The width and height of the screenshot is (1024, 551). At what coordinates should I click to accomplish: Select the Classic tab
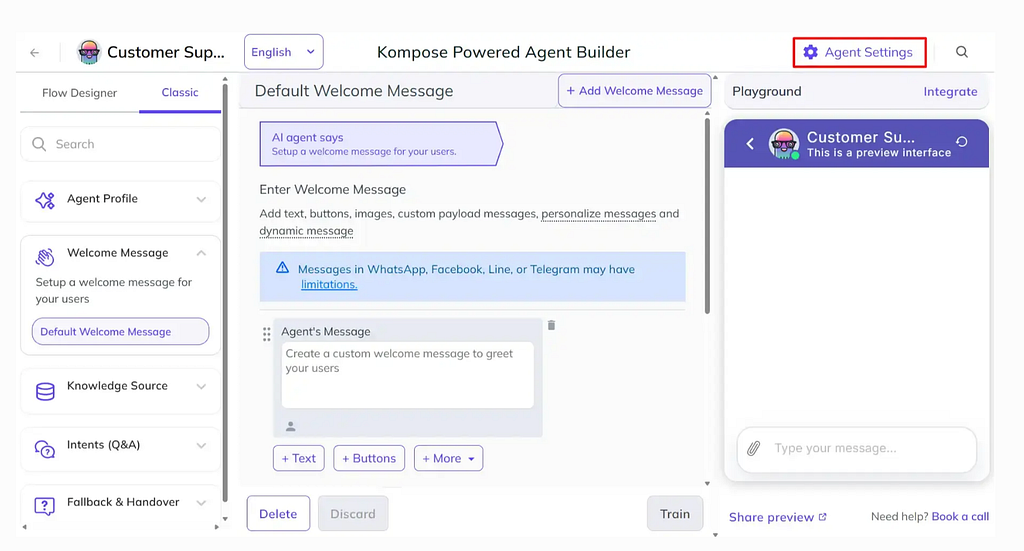(180, 93)
